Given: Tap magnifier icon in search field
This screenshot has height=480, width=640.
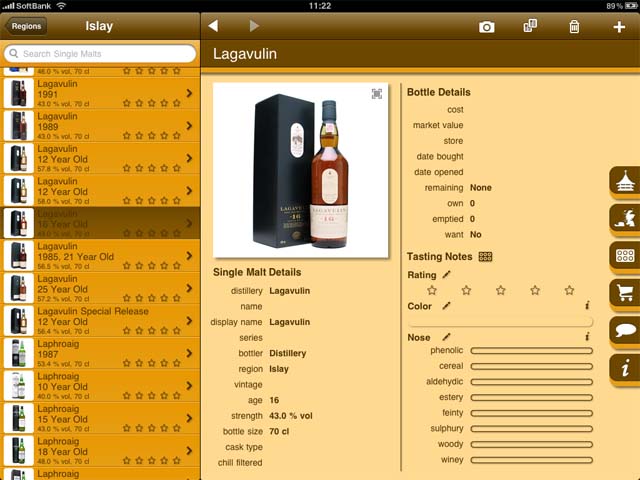Looking at the screenshot, I should 13,53.
